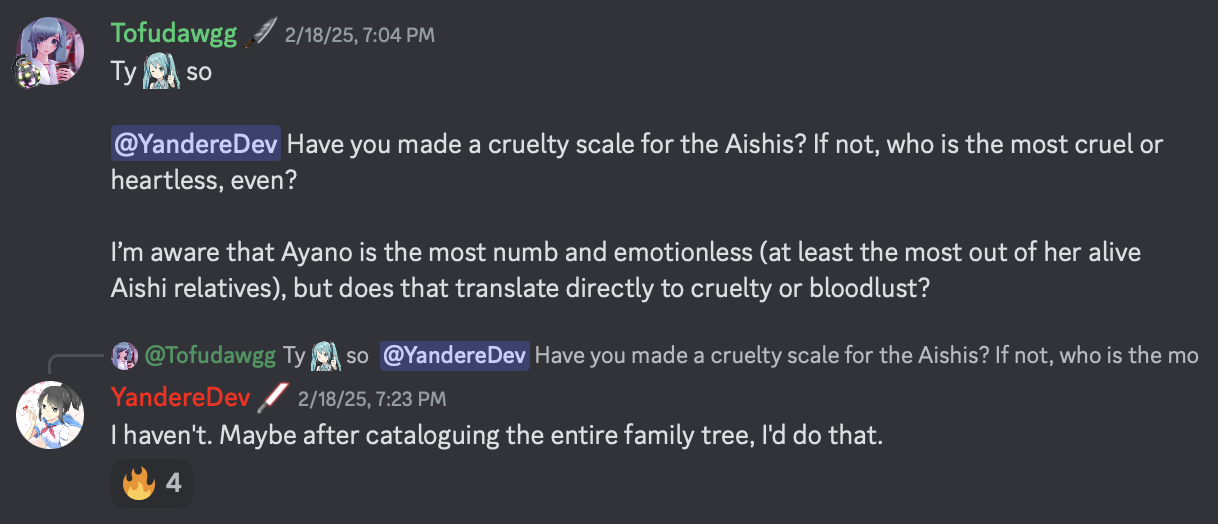Click the role icon beside Tofudawgg's name
The image size is (1218, 524).
coord(261,35)
